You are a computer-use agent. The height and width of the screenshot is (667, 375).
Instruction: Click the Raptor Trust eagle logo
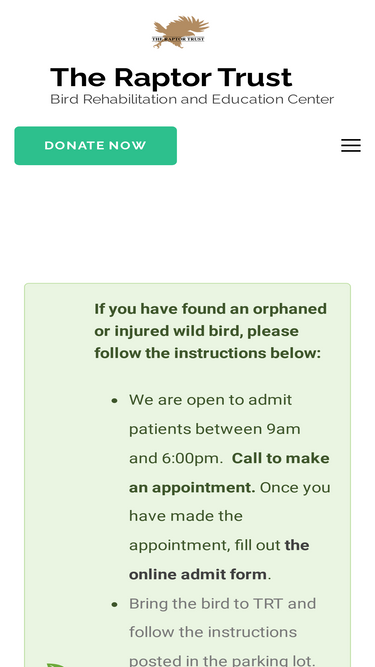(181, 32)
